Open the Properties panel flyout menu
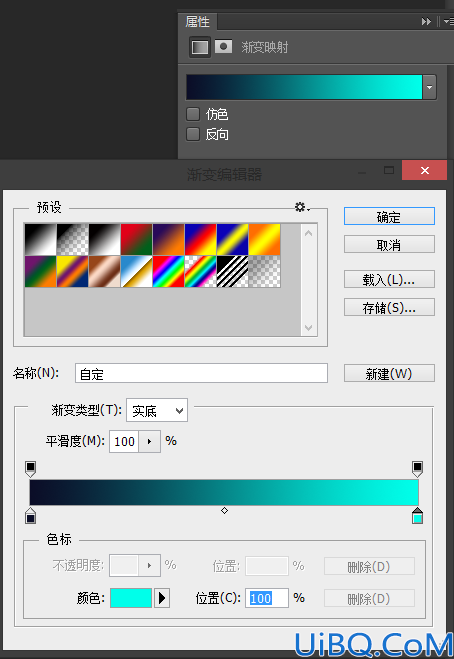Viewport: 454px width, 659px height. pyautogui.click(x=449, y=21)
